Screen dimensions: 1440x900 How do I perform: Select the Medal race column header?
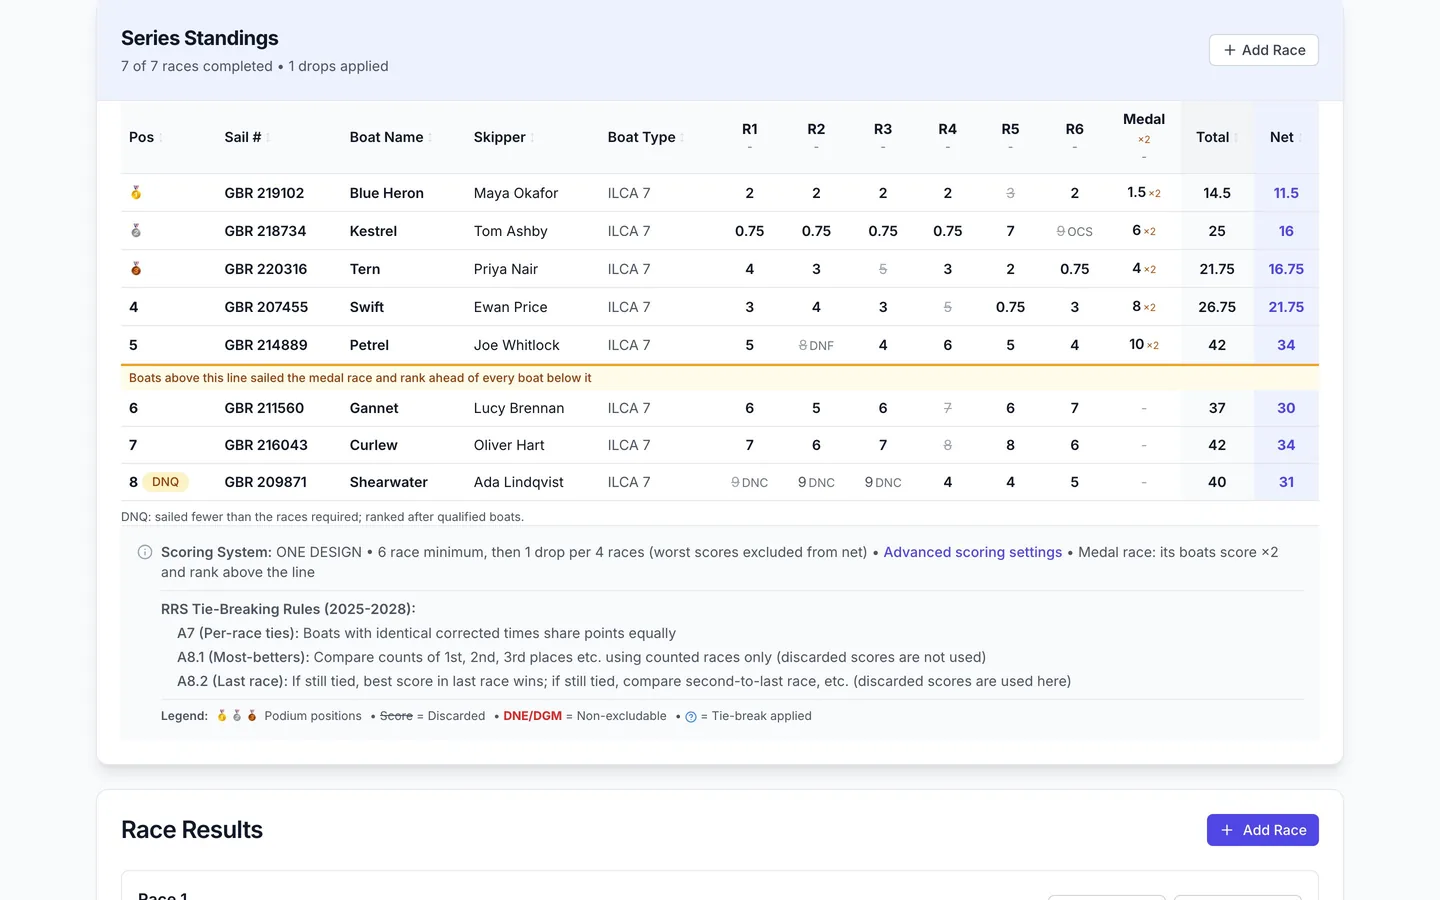[1144, 136]
